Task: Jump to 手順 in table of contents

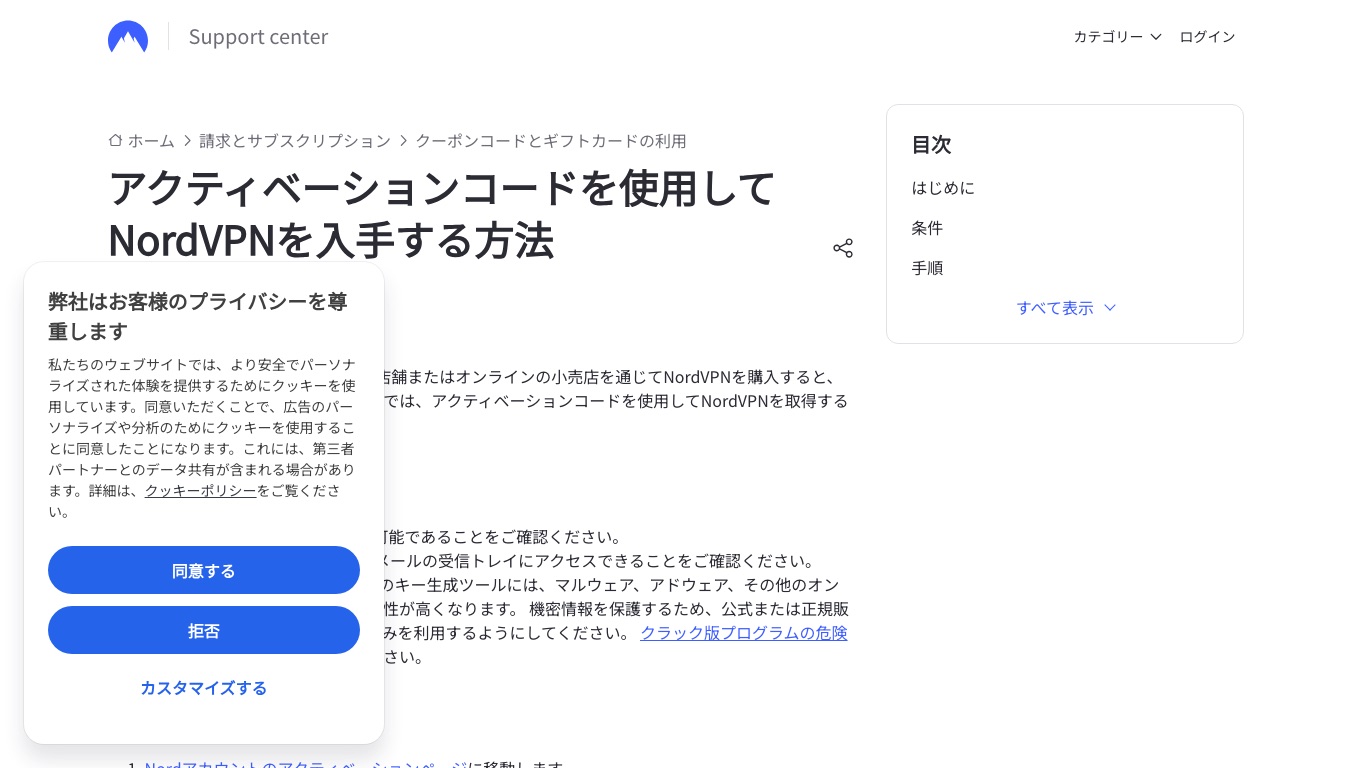Action: click(x=927, y=268)
